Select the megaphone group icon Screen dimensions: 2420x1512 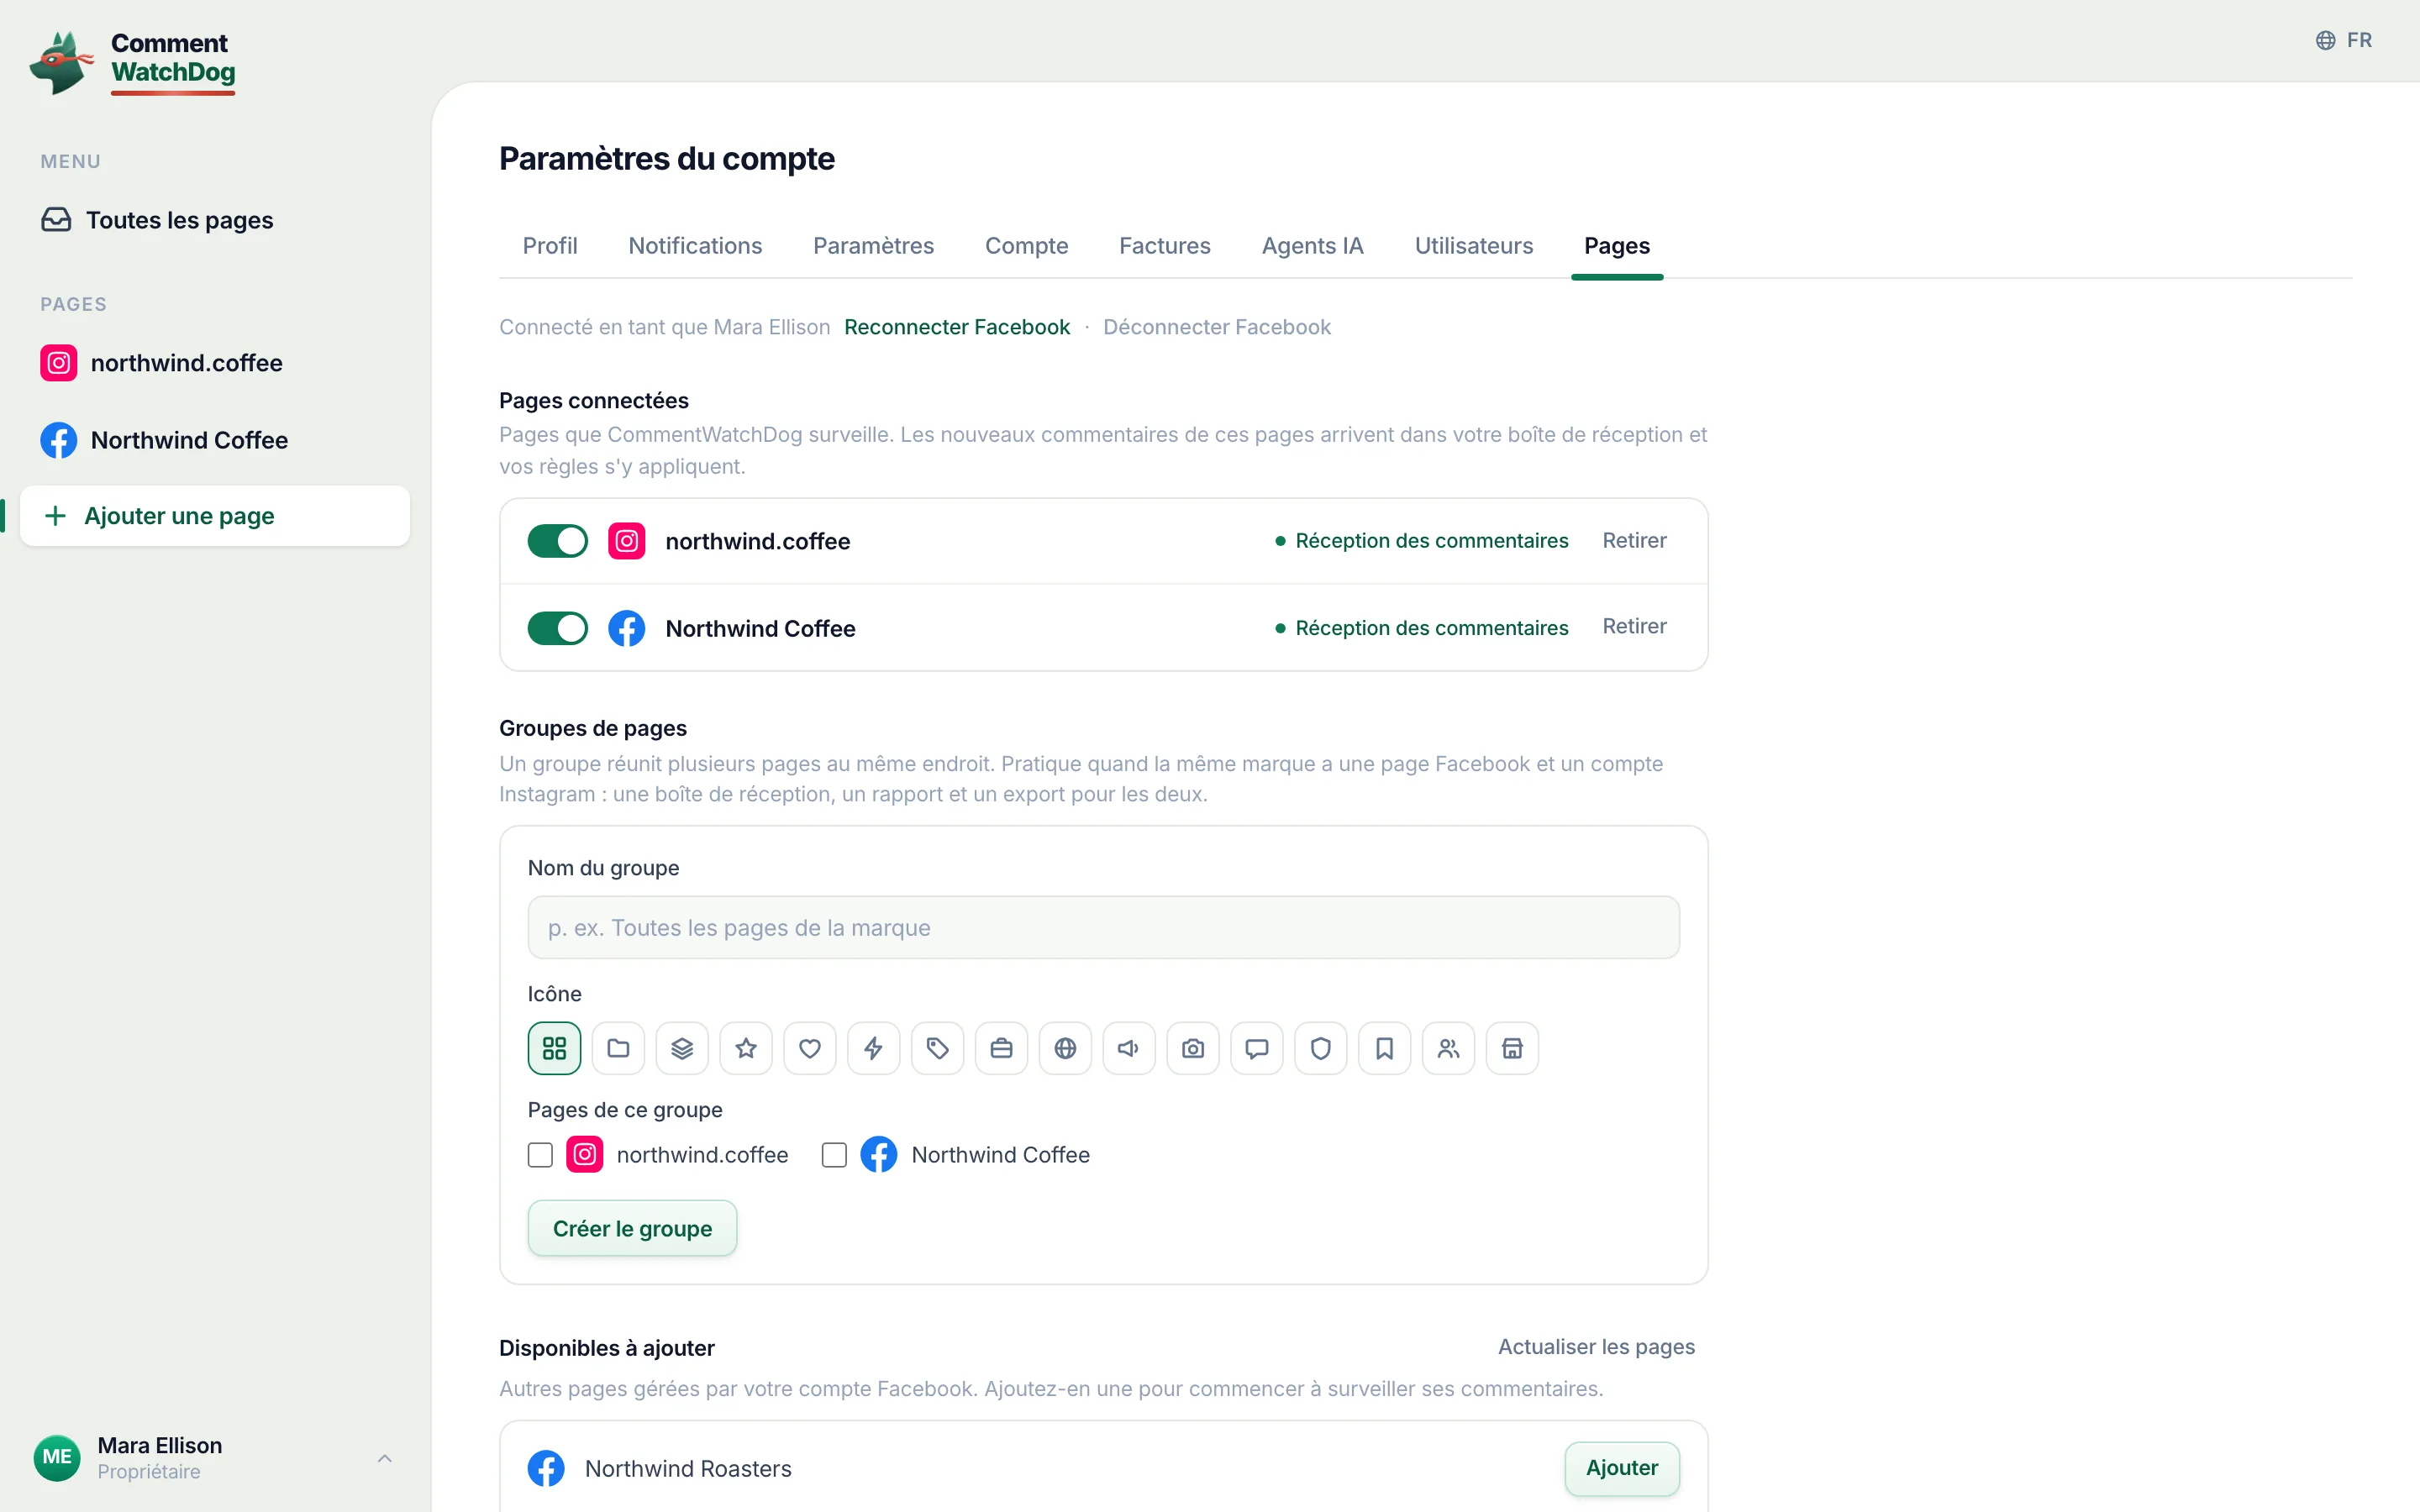tap(1129, 1048)
